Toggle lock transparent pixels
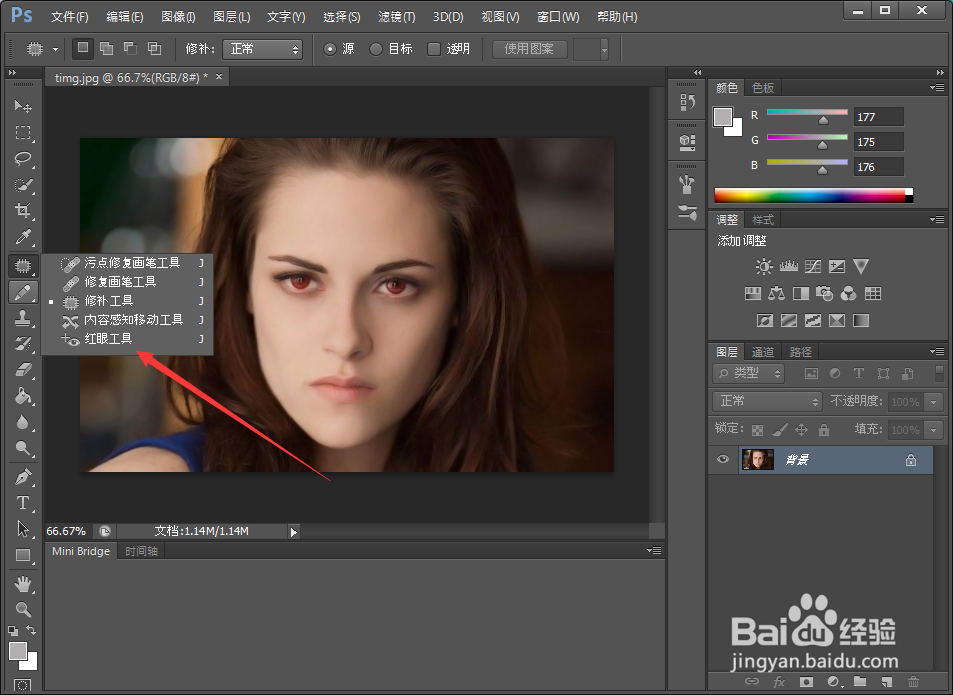 (x=757, y=430)
